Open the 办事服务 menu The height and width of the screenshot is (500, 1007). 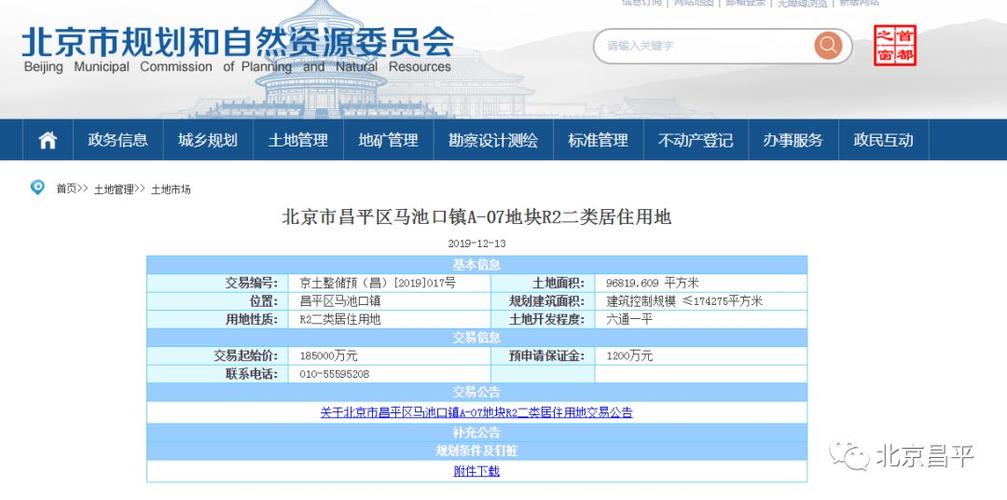(x=793, y=140)
